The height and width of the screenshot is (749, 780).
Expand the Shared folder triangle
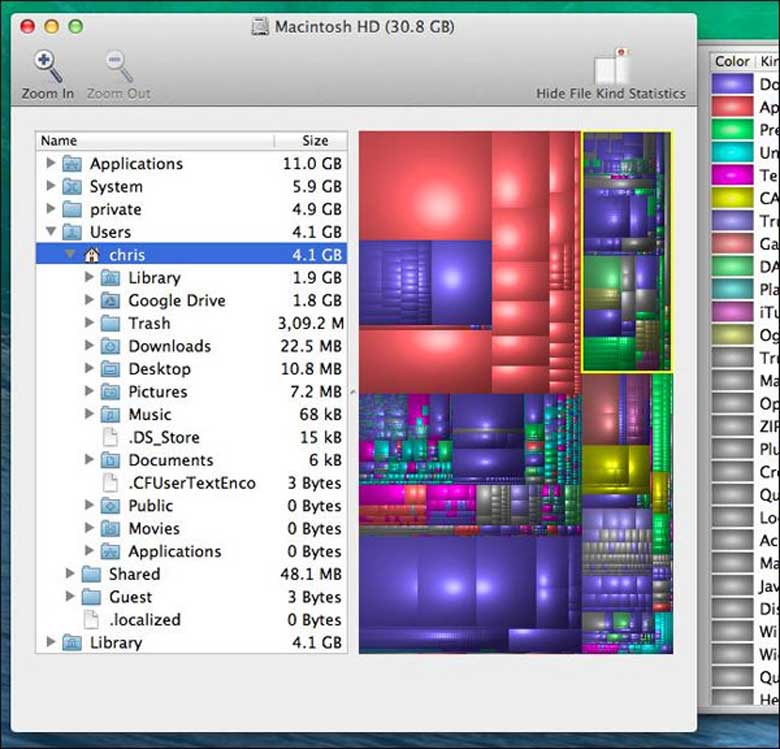70,574
